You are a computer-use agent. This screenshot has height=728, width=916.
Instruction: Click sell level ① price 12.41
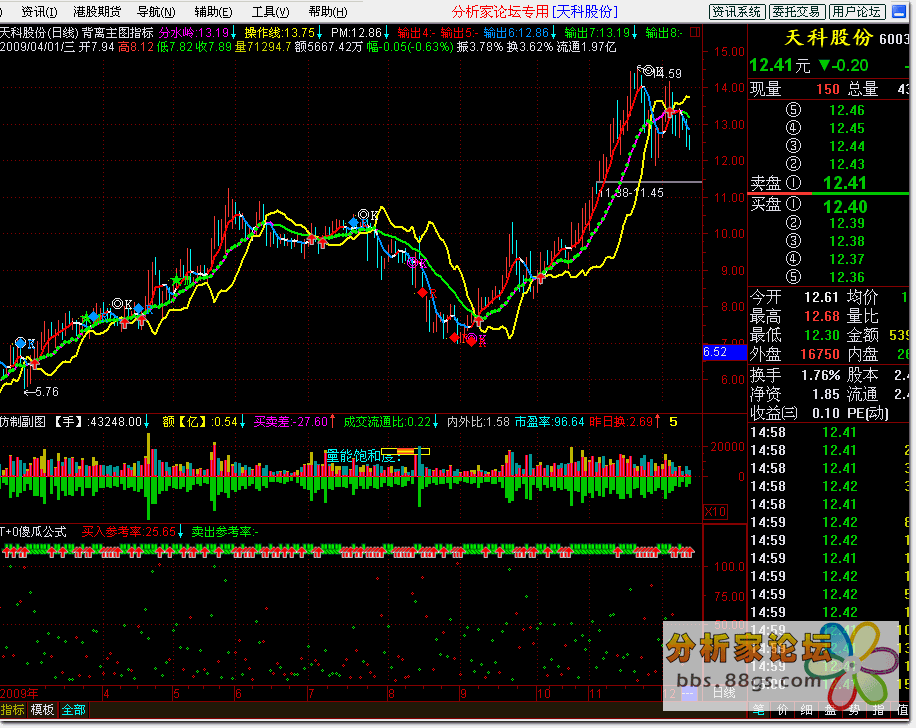pos(844,183)
